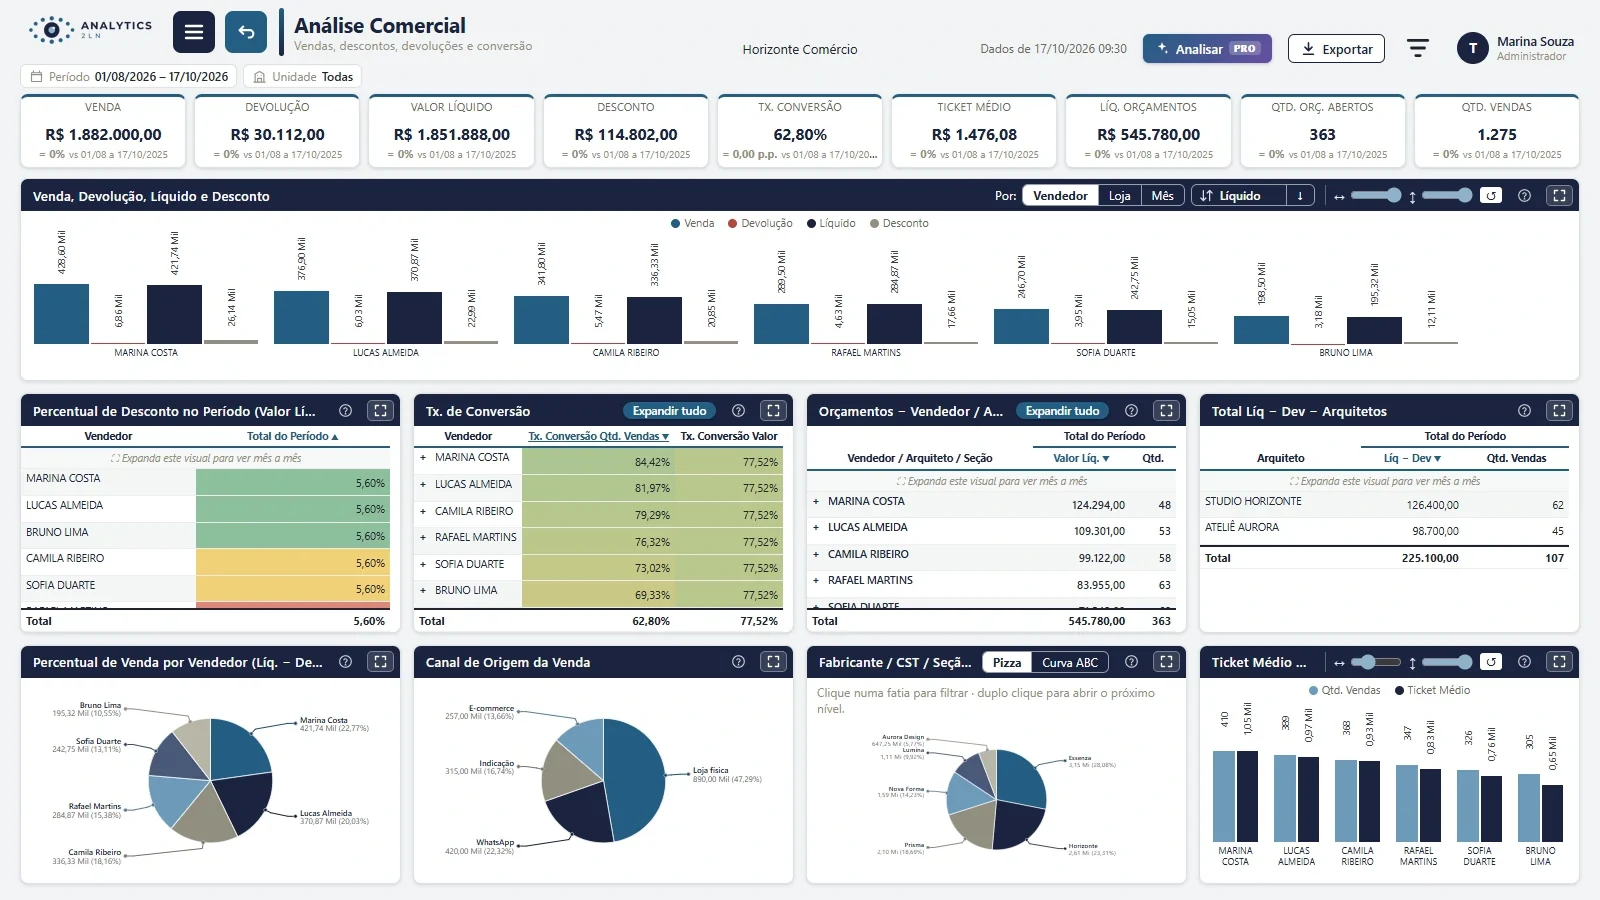Open the Líquido sort-by dropdown
The width and height of the screenshot is (1600, 900).
coord(1240,196)
